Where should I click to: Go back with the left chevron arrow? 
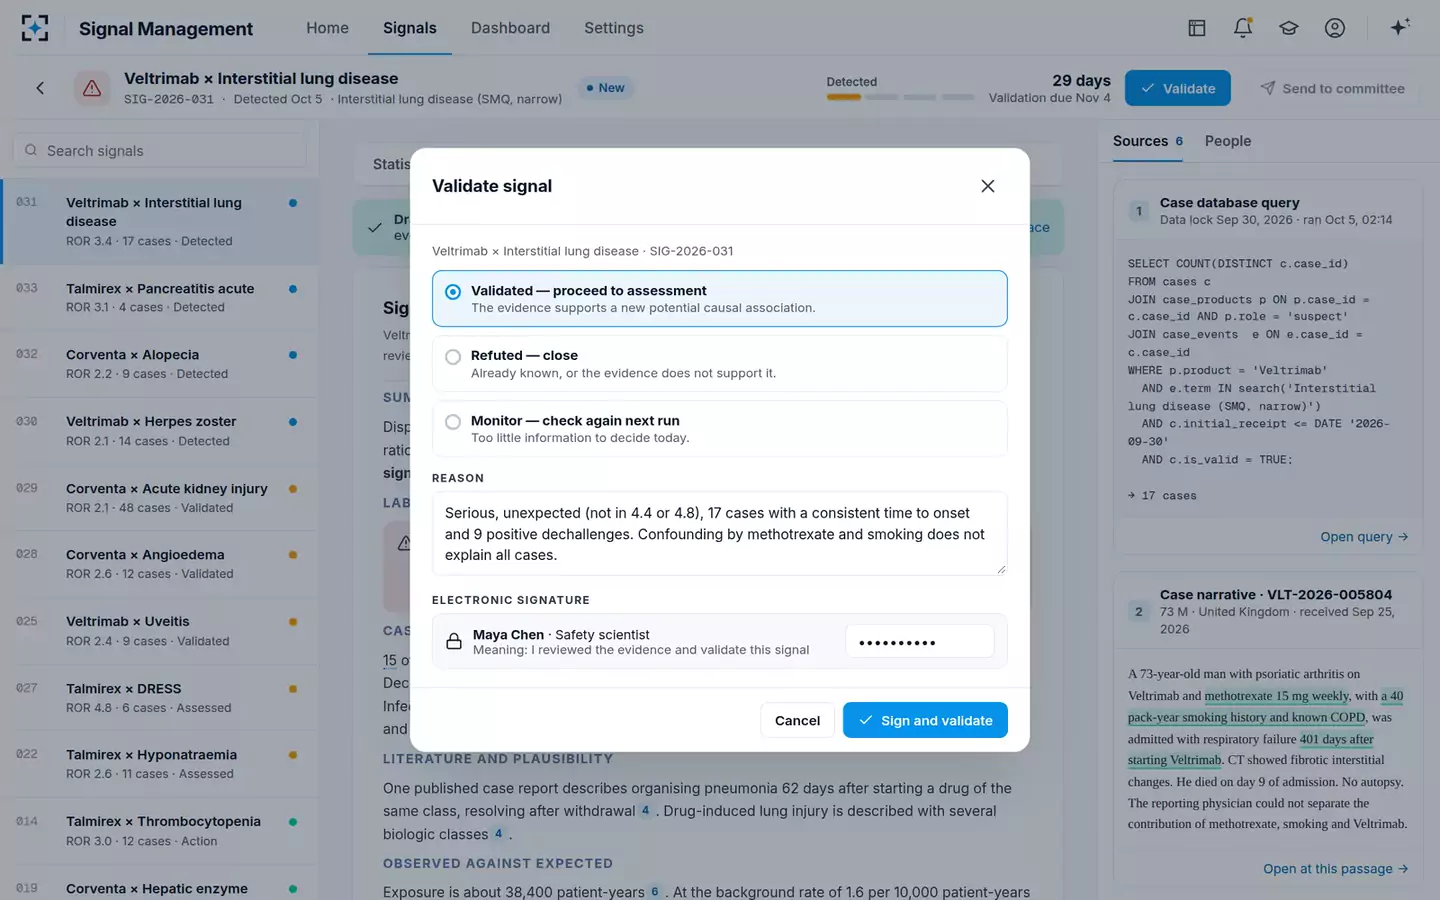click(40, 88)
